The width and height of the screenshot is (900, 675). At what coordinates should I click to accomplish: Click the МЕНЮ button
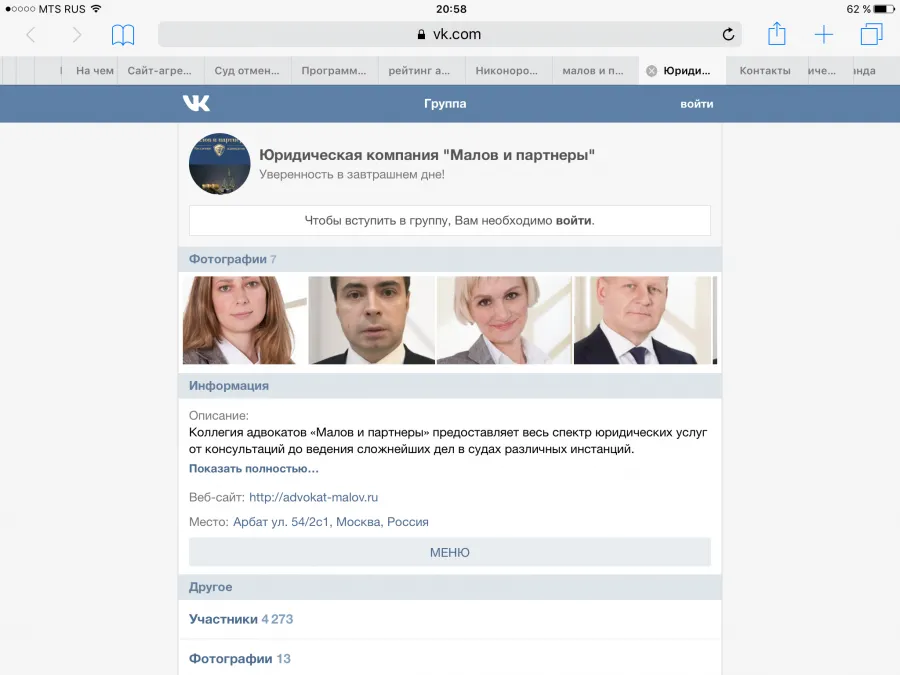click(x=450, y=552)
